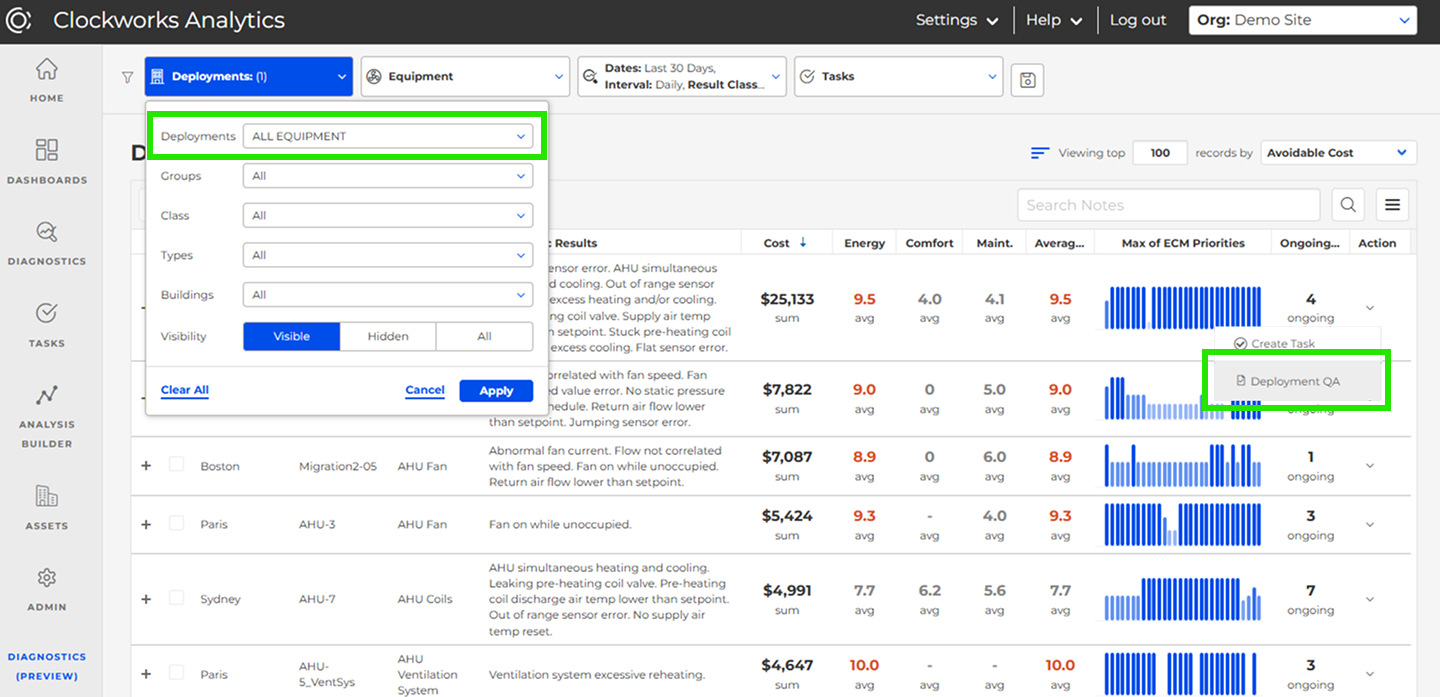This screenshot has width=1440, height=697.
Task: Click the Clockworks Analytics logo icon
Action: pos(19,20)
